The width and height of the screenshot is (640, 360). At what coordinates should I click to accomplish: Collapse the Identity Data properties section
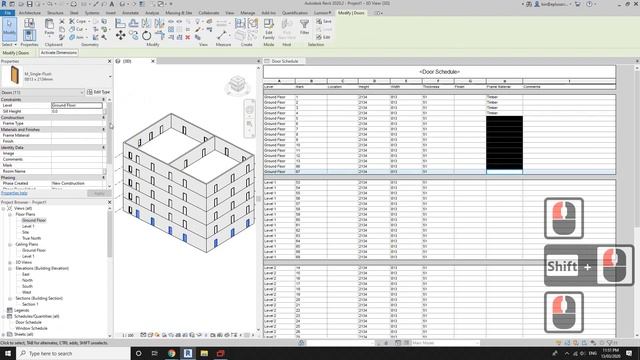pyautogui.click(x=103, y=147)
